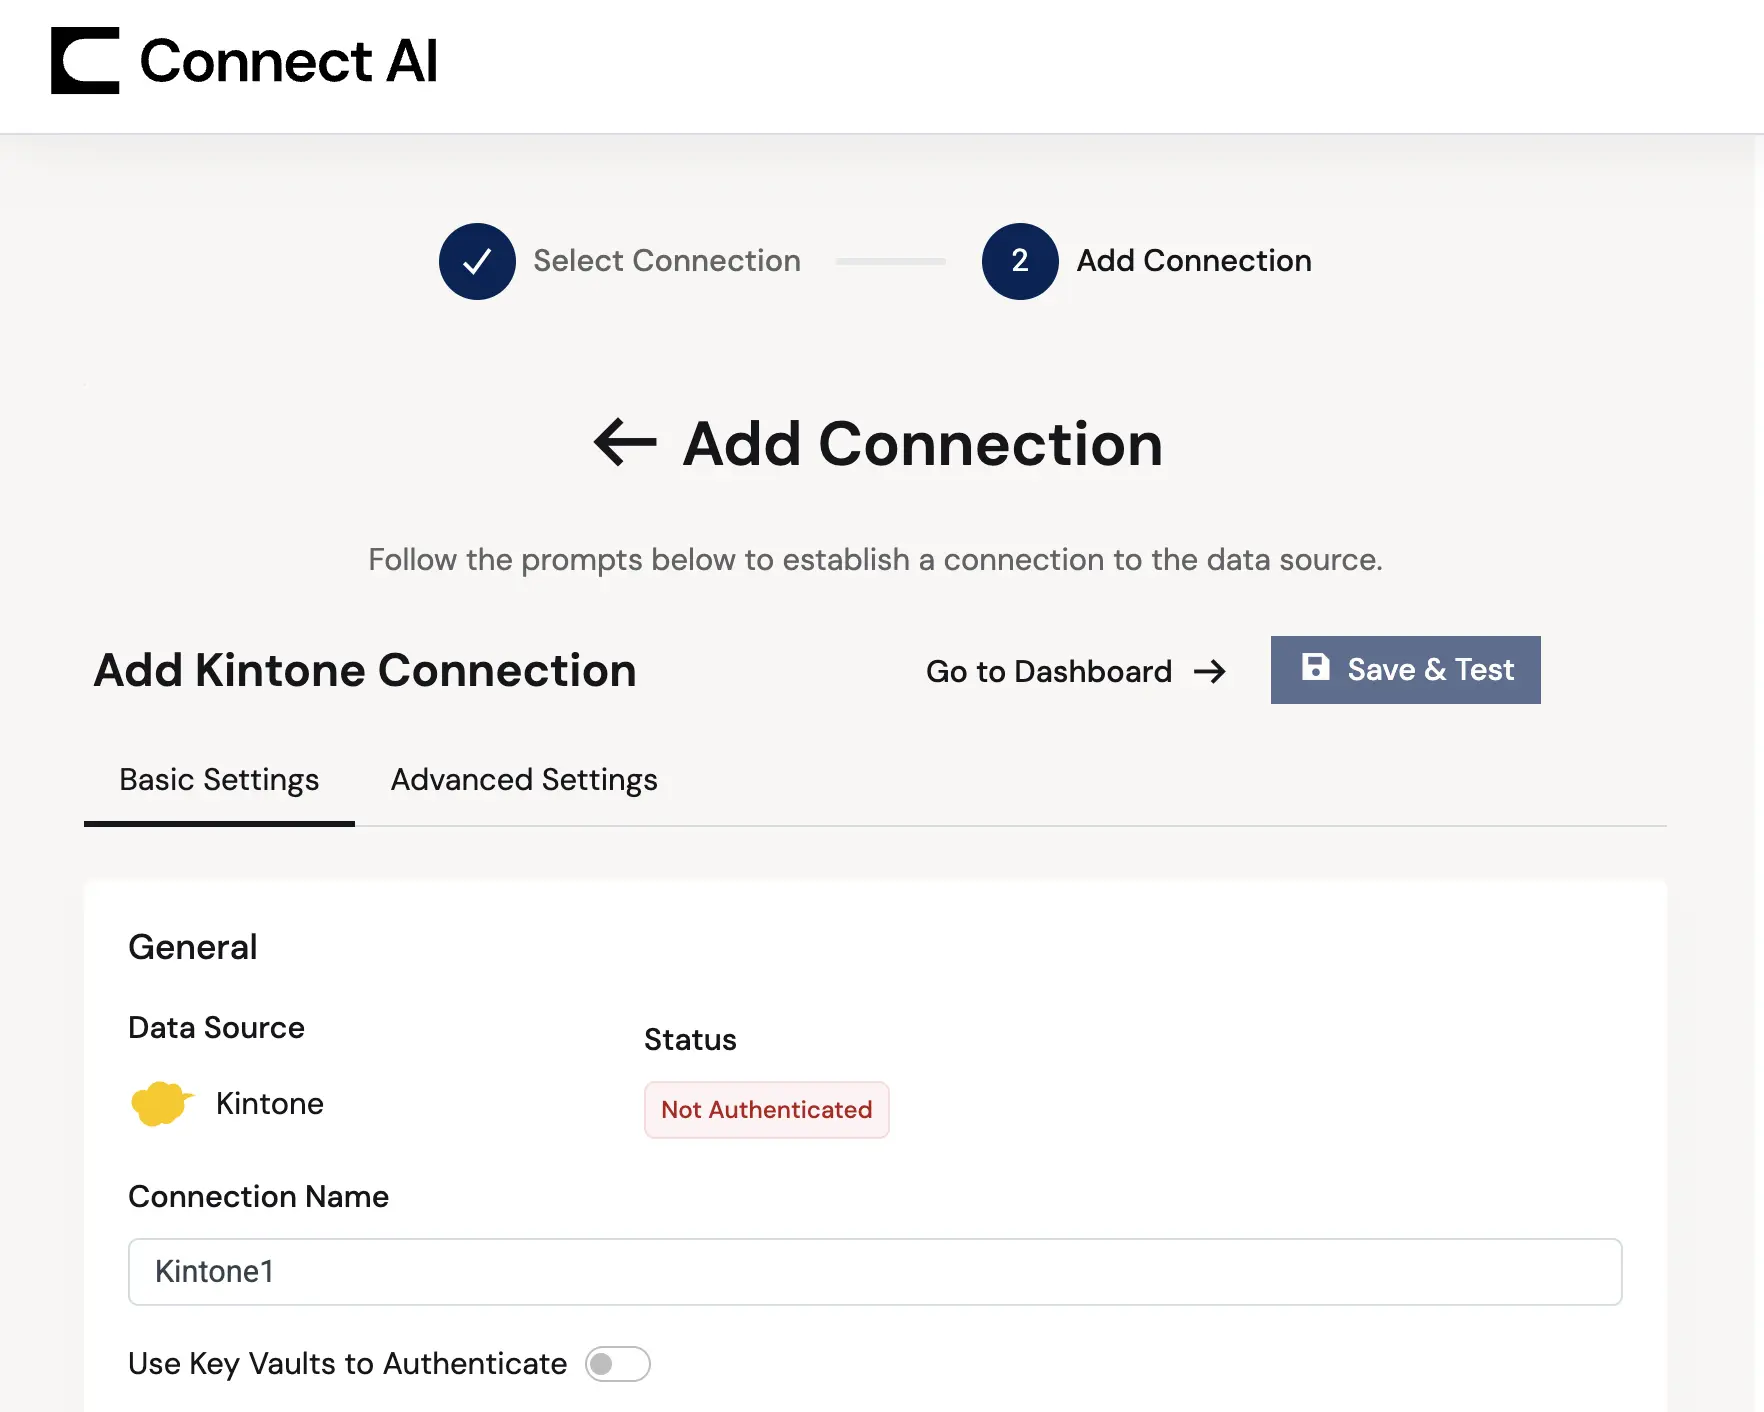Click the 'Follow the prompts below' instruction text
The width and height of the screenshot is (1764, 1412).
875,560
